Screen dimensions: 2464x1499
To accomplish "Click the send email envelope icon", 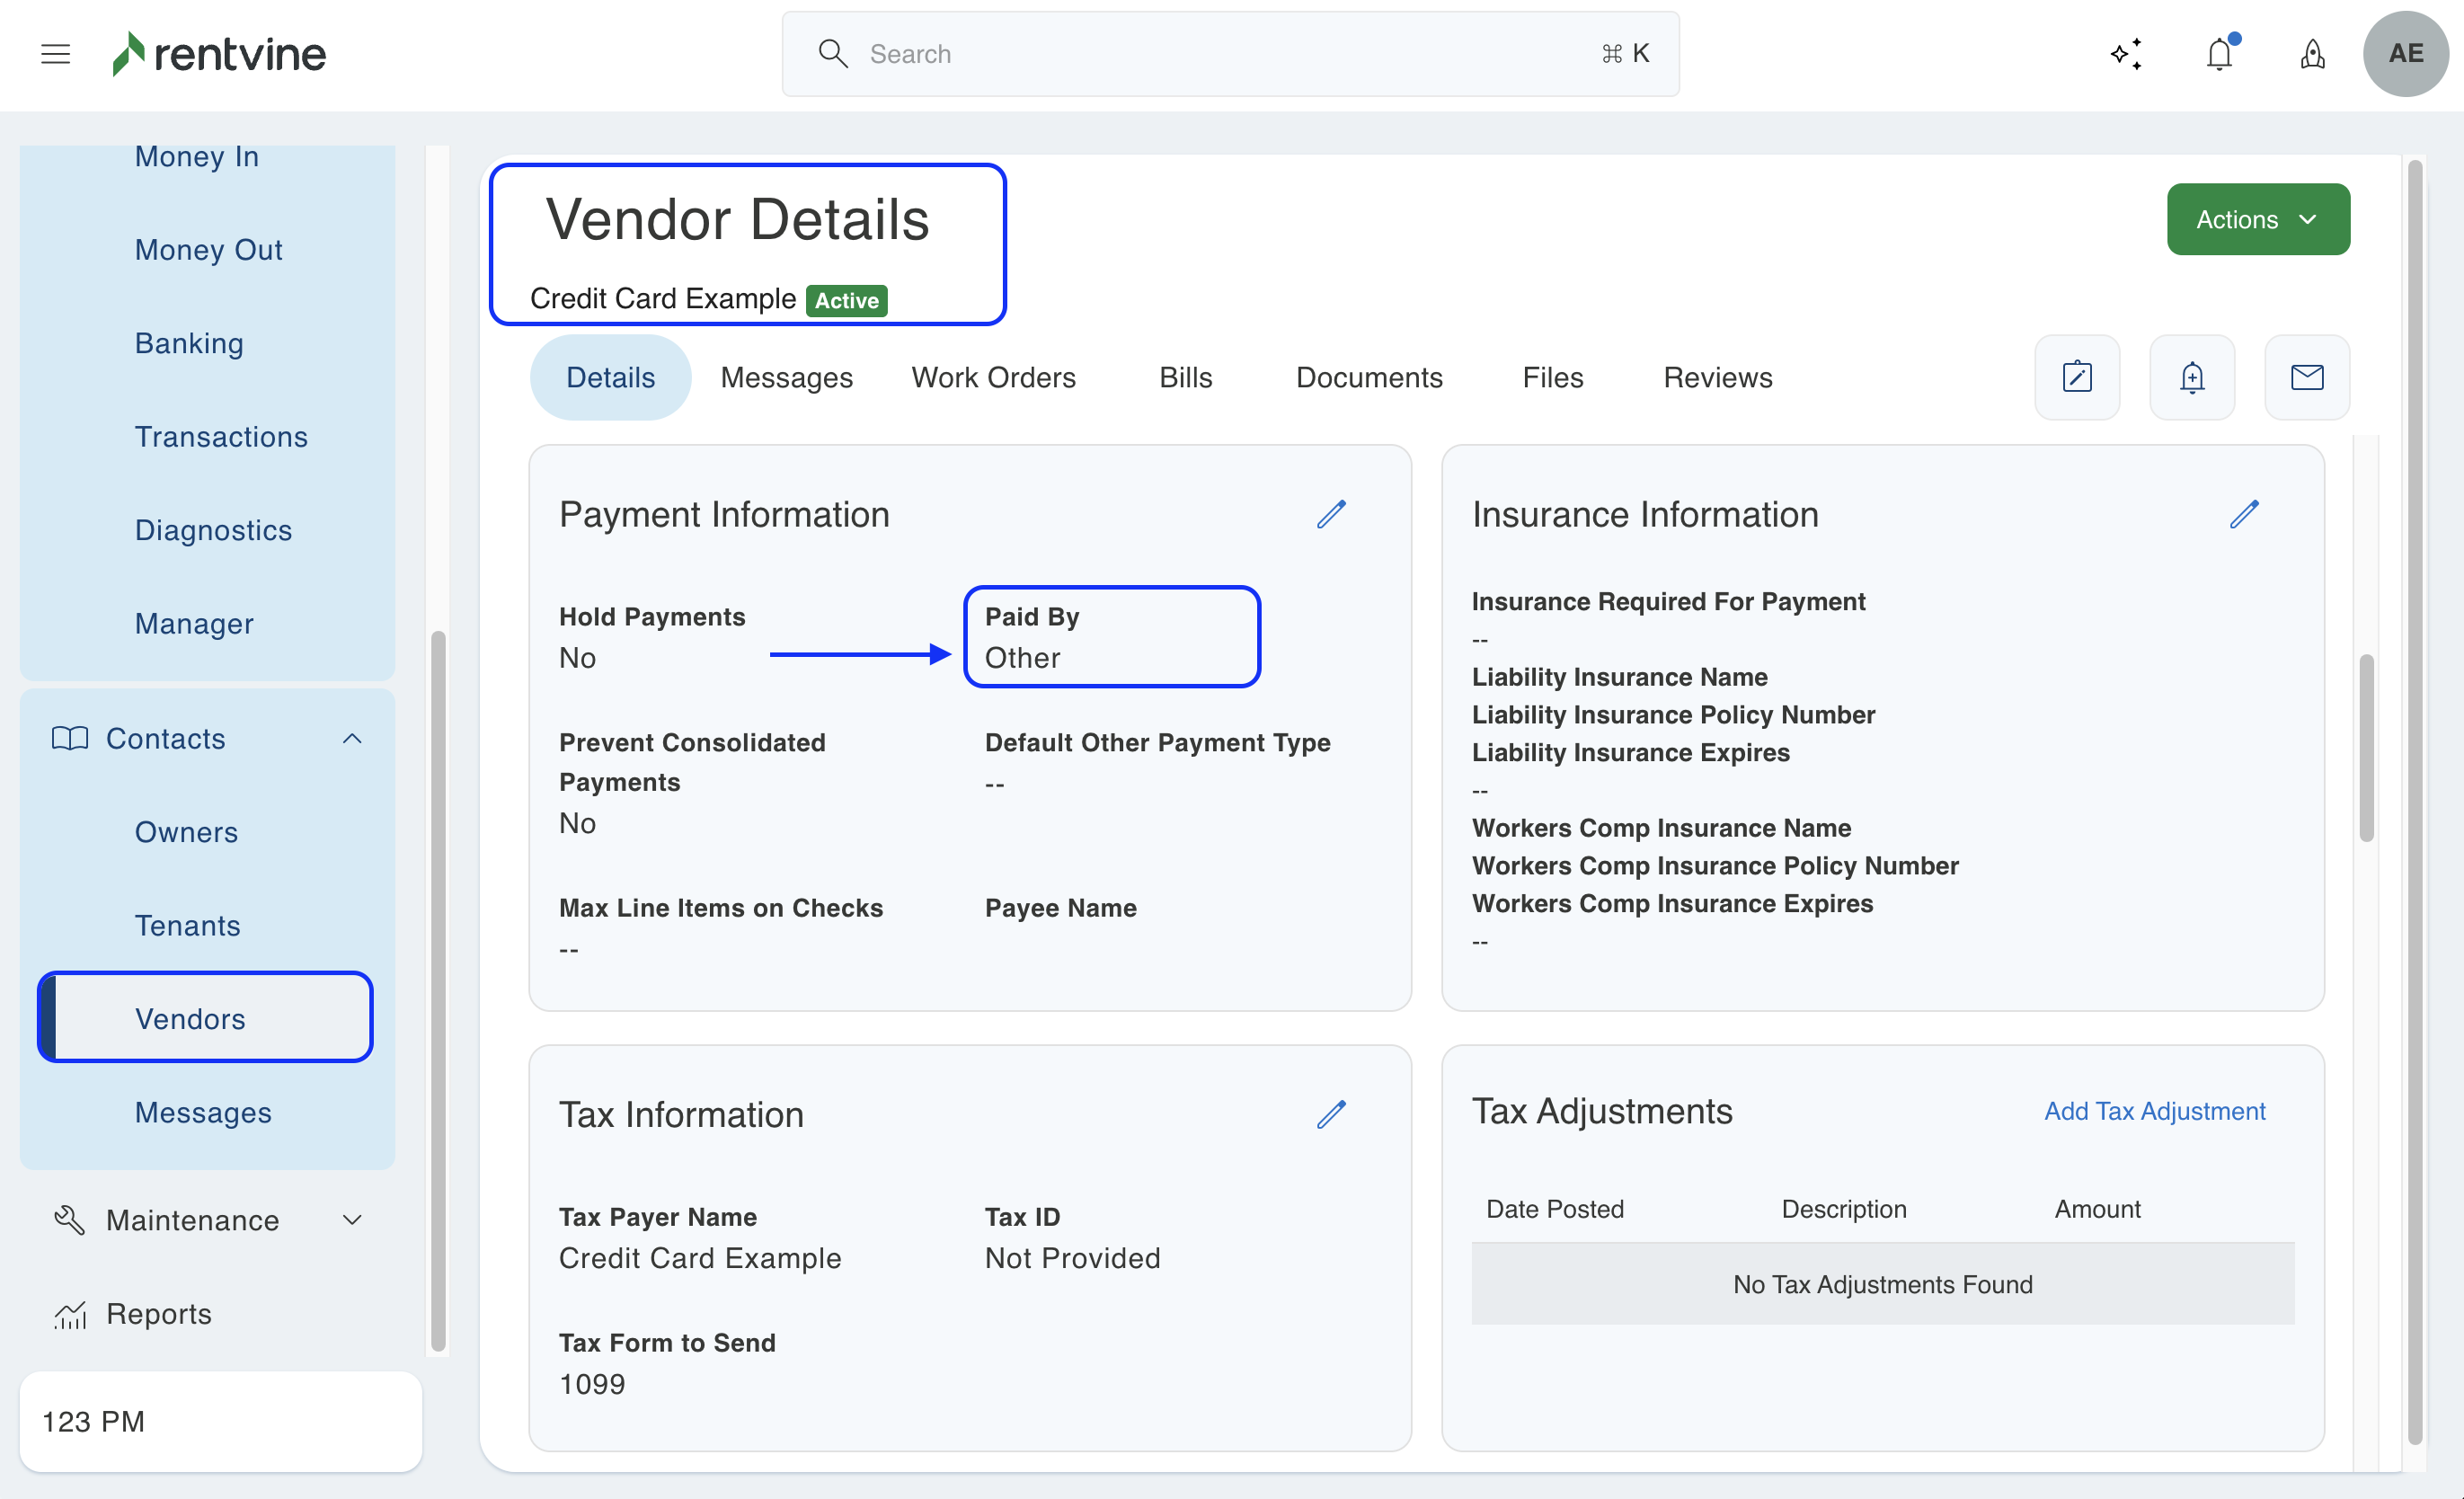I will point(2307,377).
